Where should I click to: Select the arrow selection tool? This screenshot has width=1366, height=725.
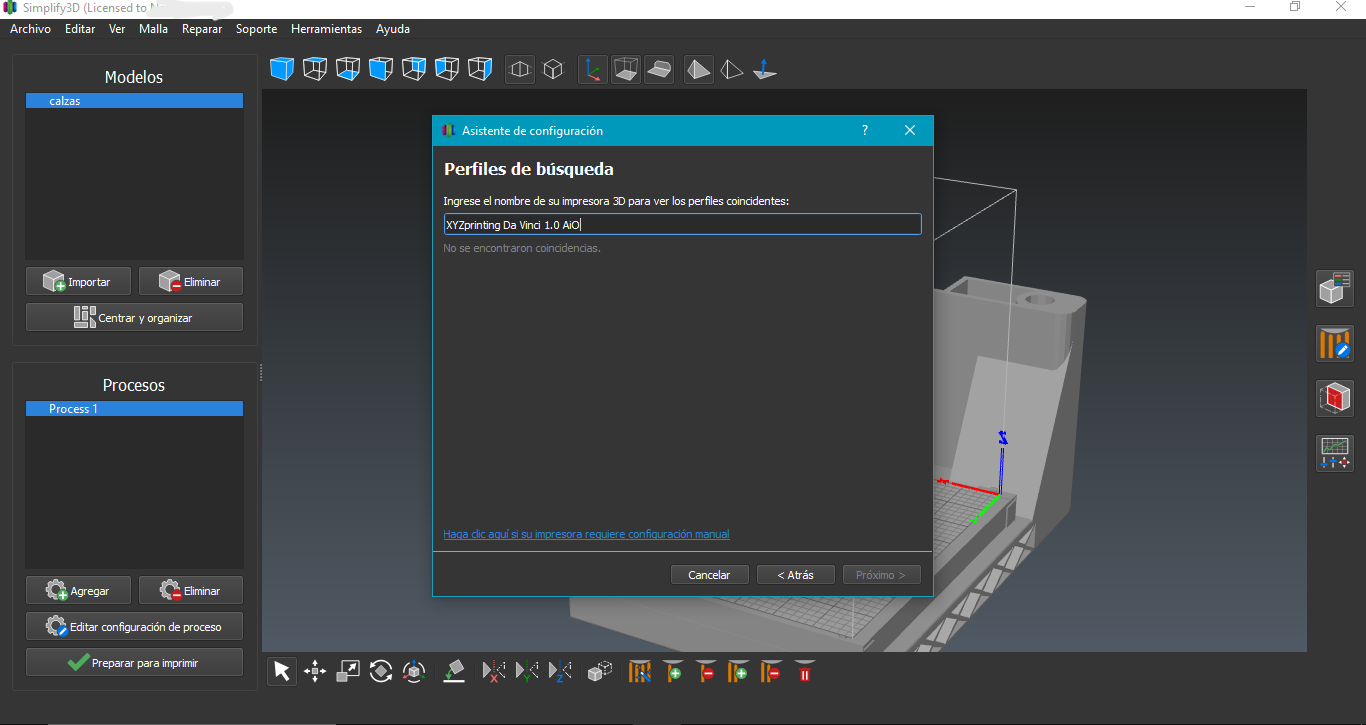click(282, 670)
